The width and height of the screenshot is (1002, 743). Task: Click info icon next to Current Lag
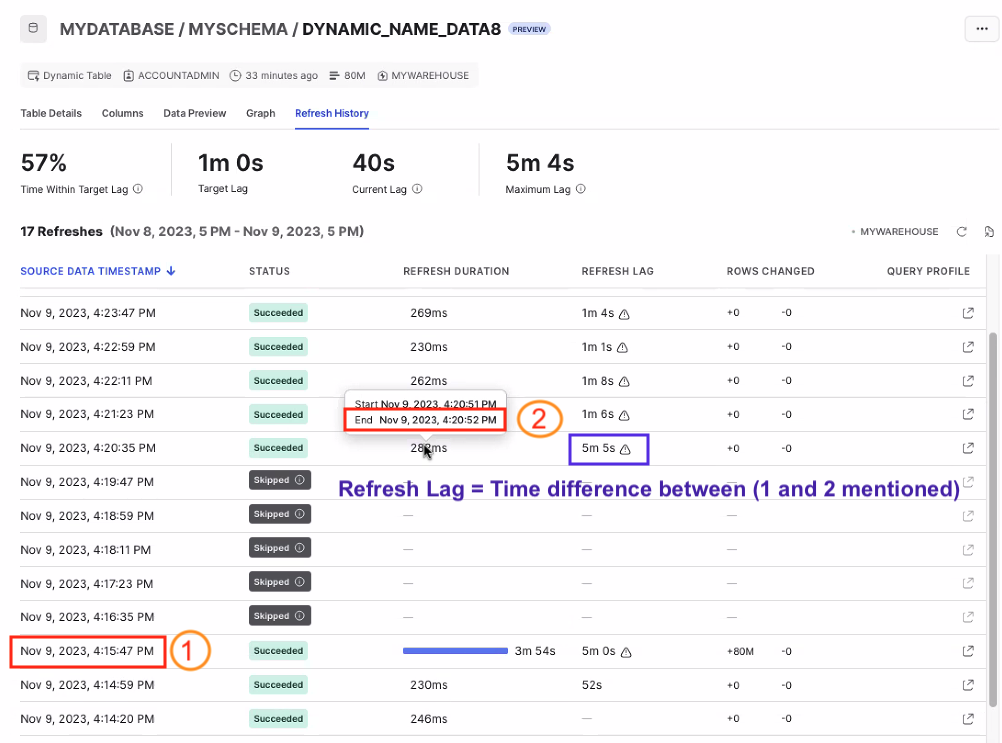tap(417, 189)
